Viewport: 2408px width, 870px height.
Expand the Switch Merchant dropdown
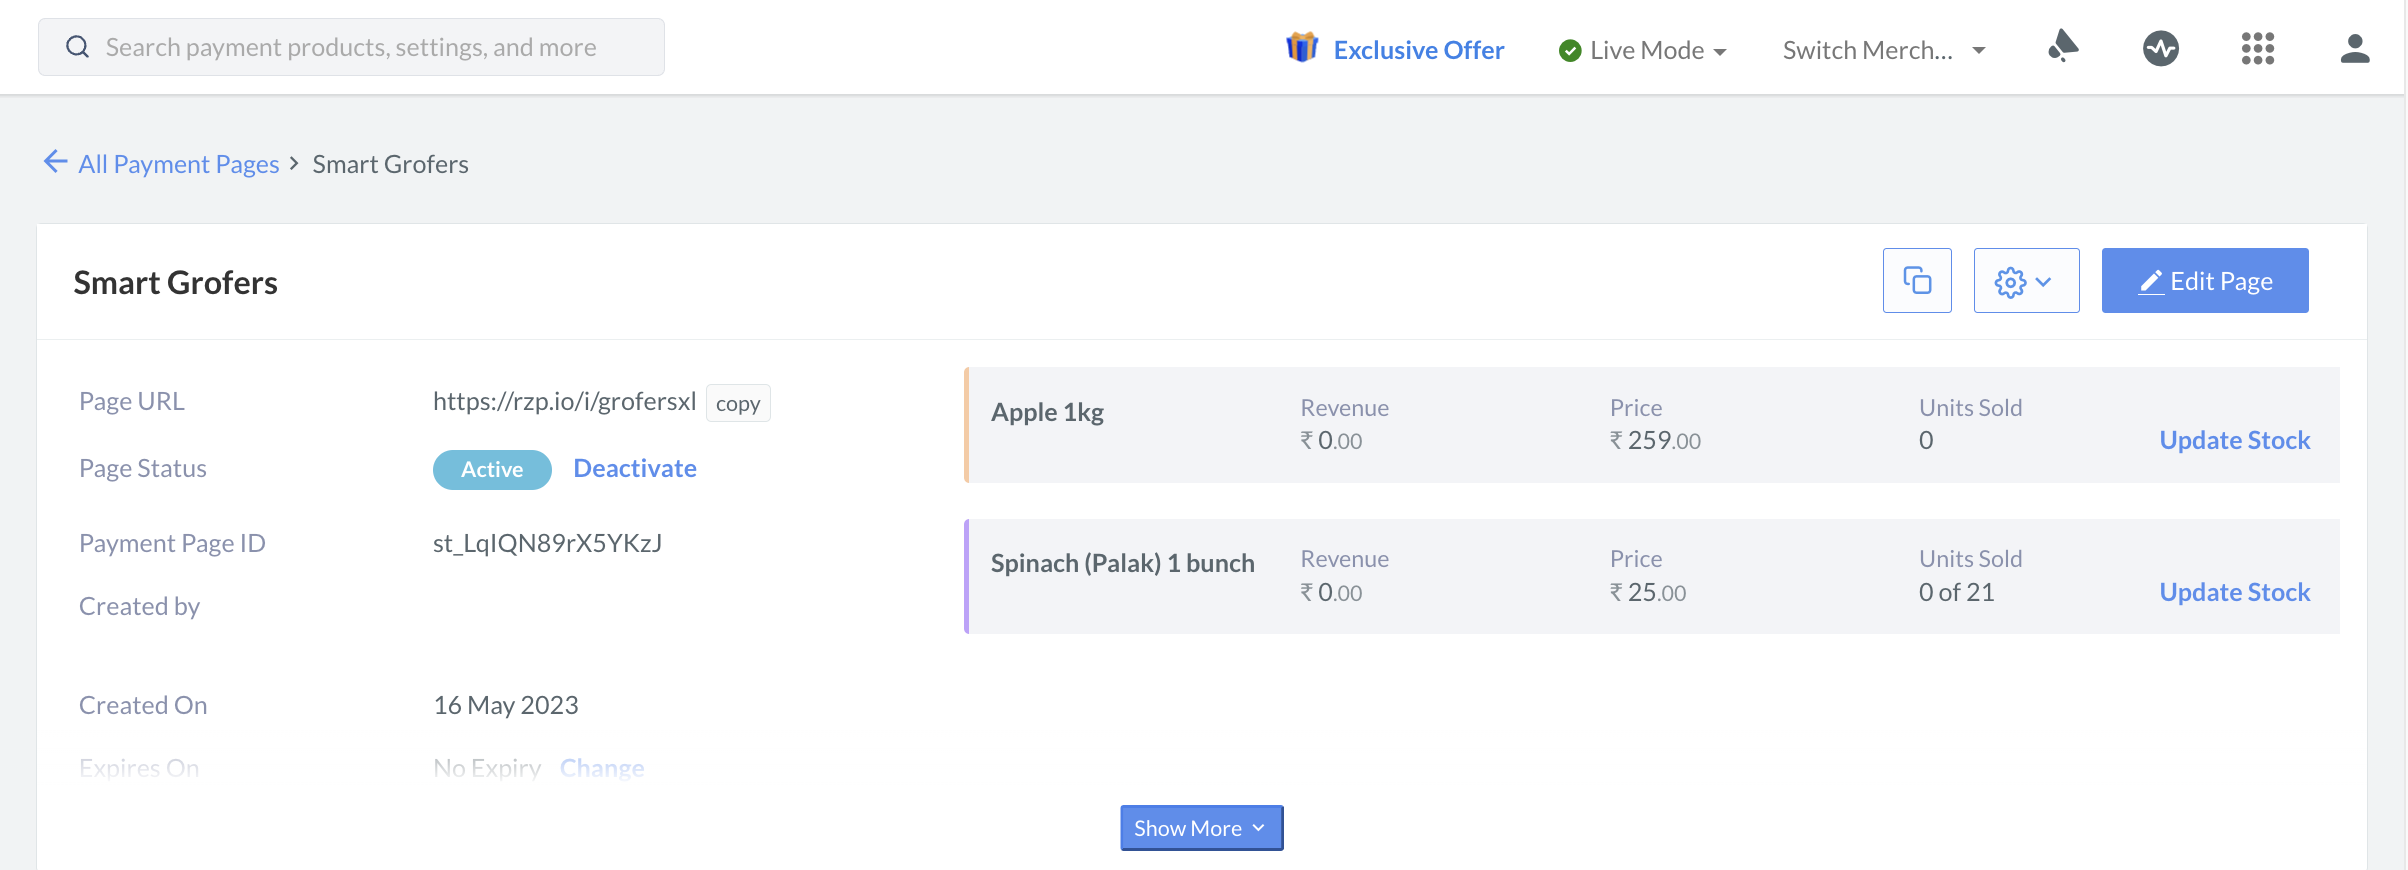tap(1884, 50)
